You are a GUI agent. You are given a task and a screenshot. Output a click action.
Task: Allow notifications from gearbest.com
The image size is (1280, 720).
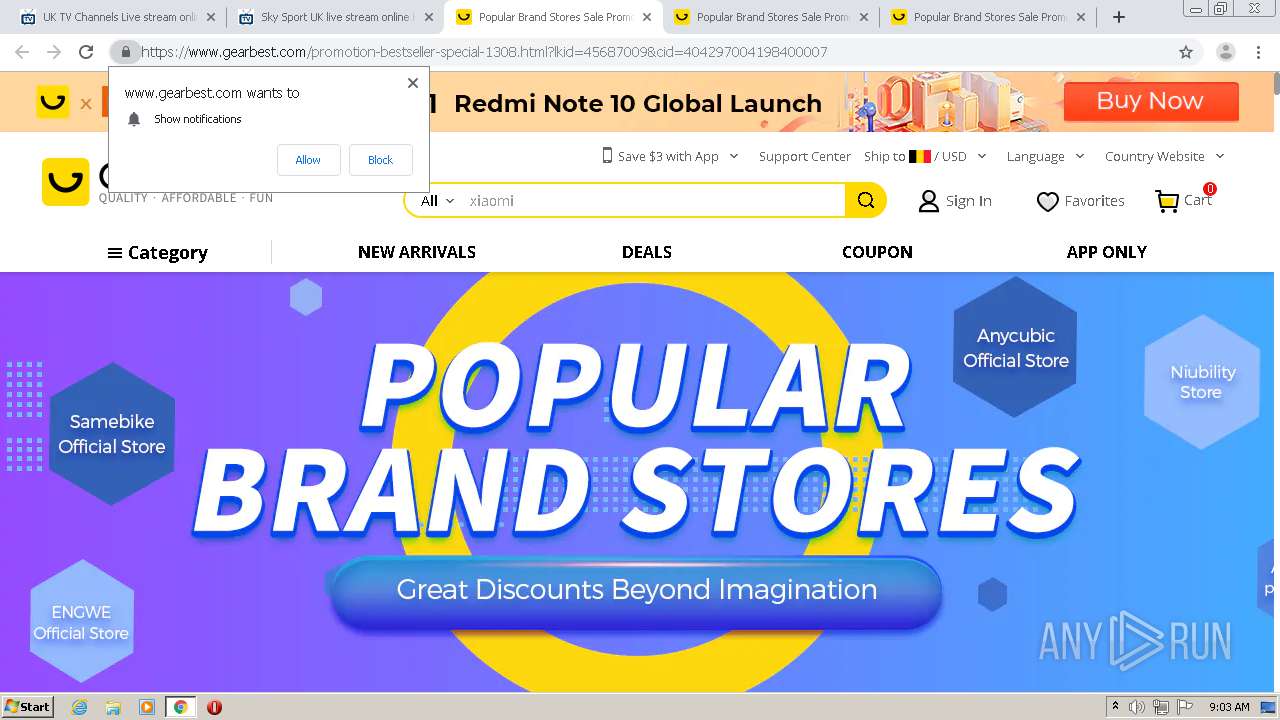pyautogui.click(x=308, y=160)
